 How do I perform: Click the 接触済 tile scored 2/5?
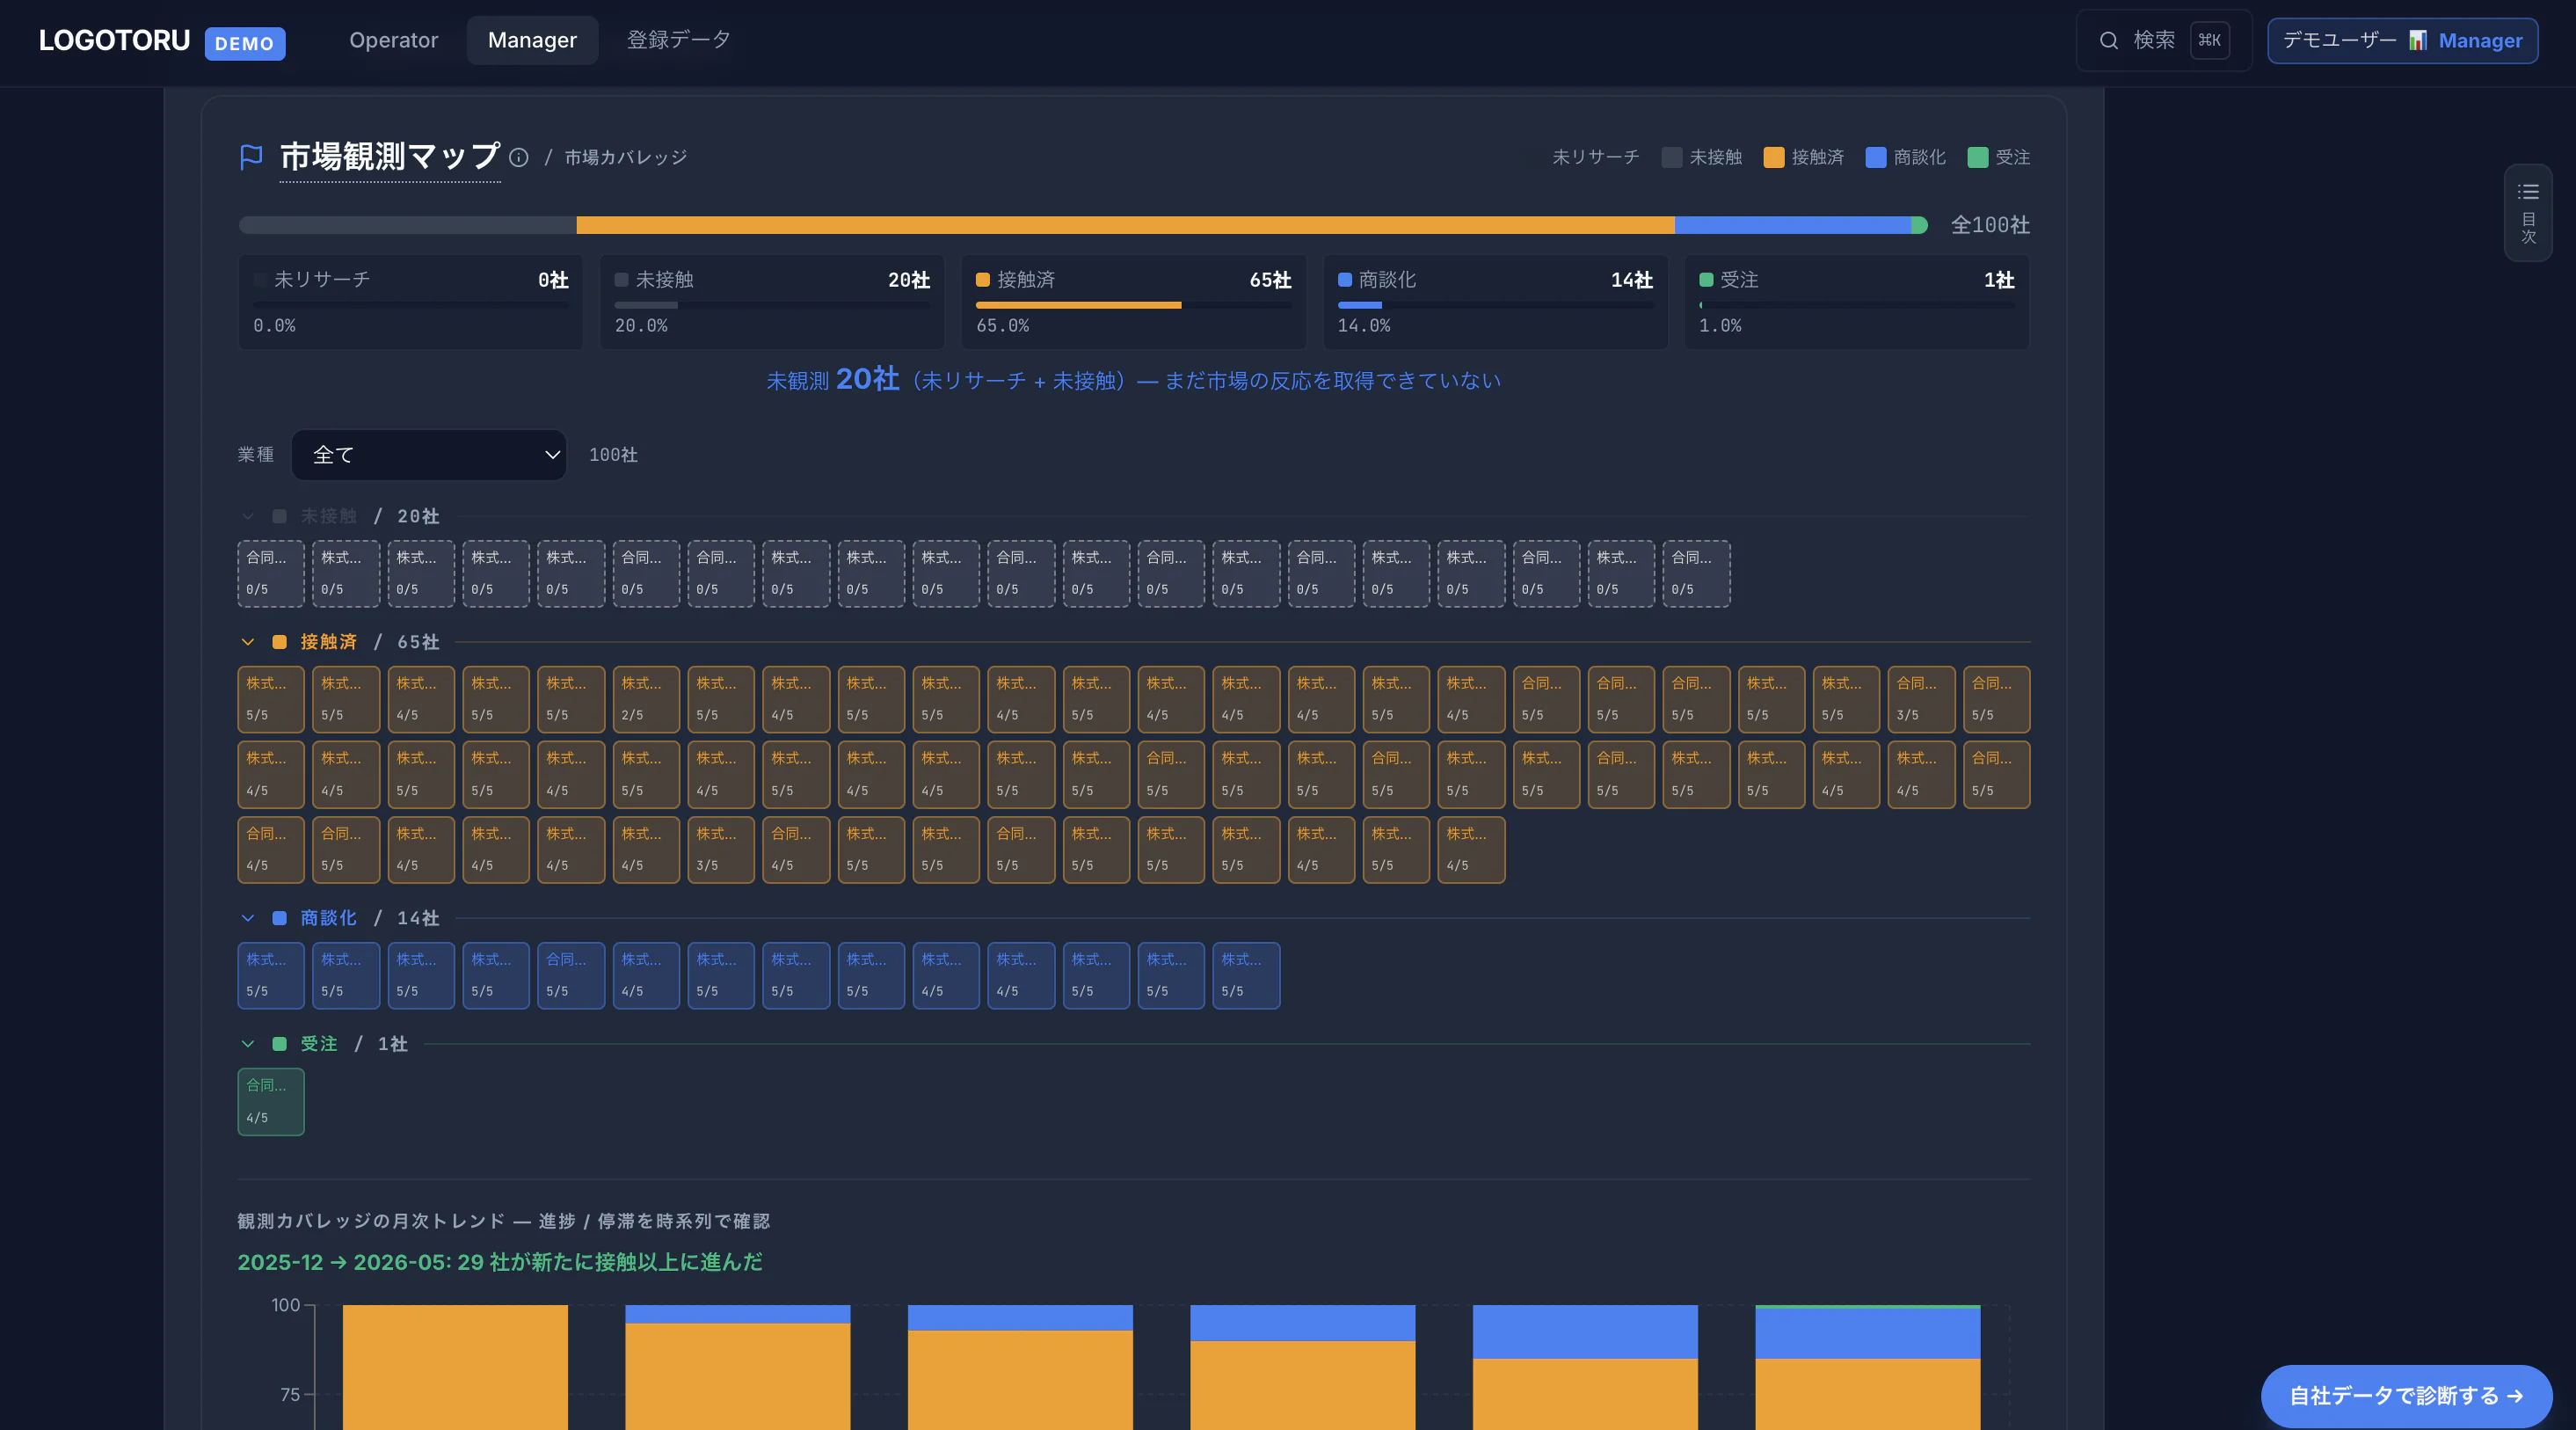[646, 699]
